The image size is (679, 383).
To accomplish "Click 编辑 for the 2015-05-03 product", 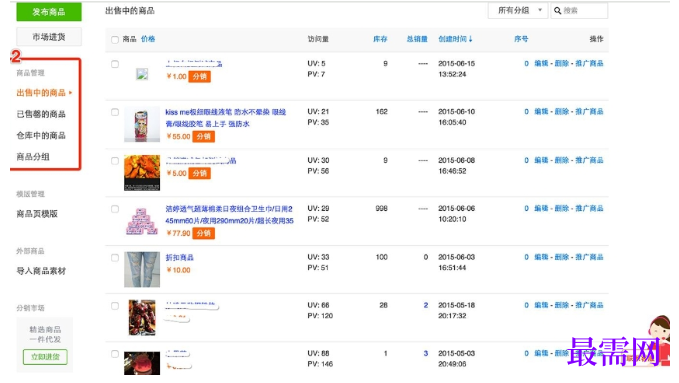I will point(541,353).
